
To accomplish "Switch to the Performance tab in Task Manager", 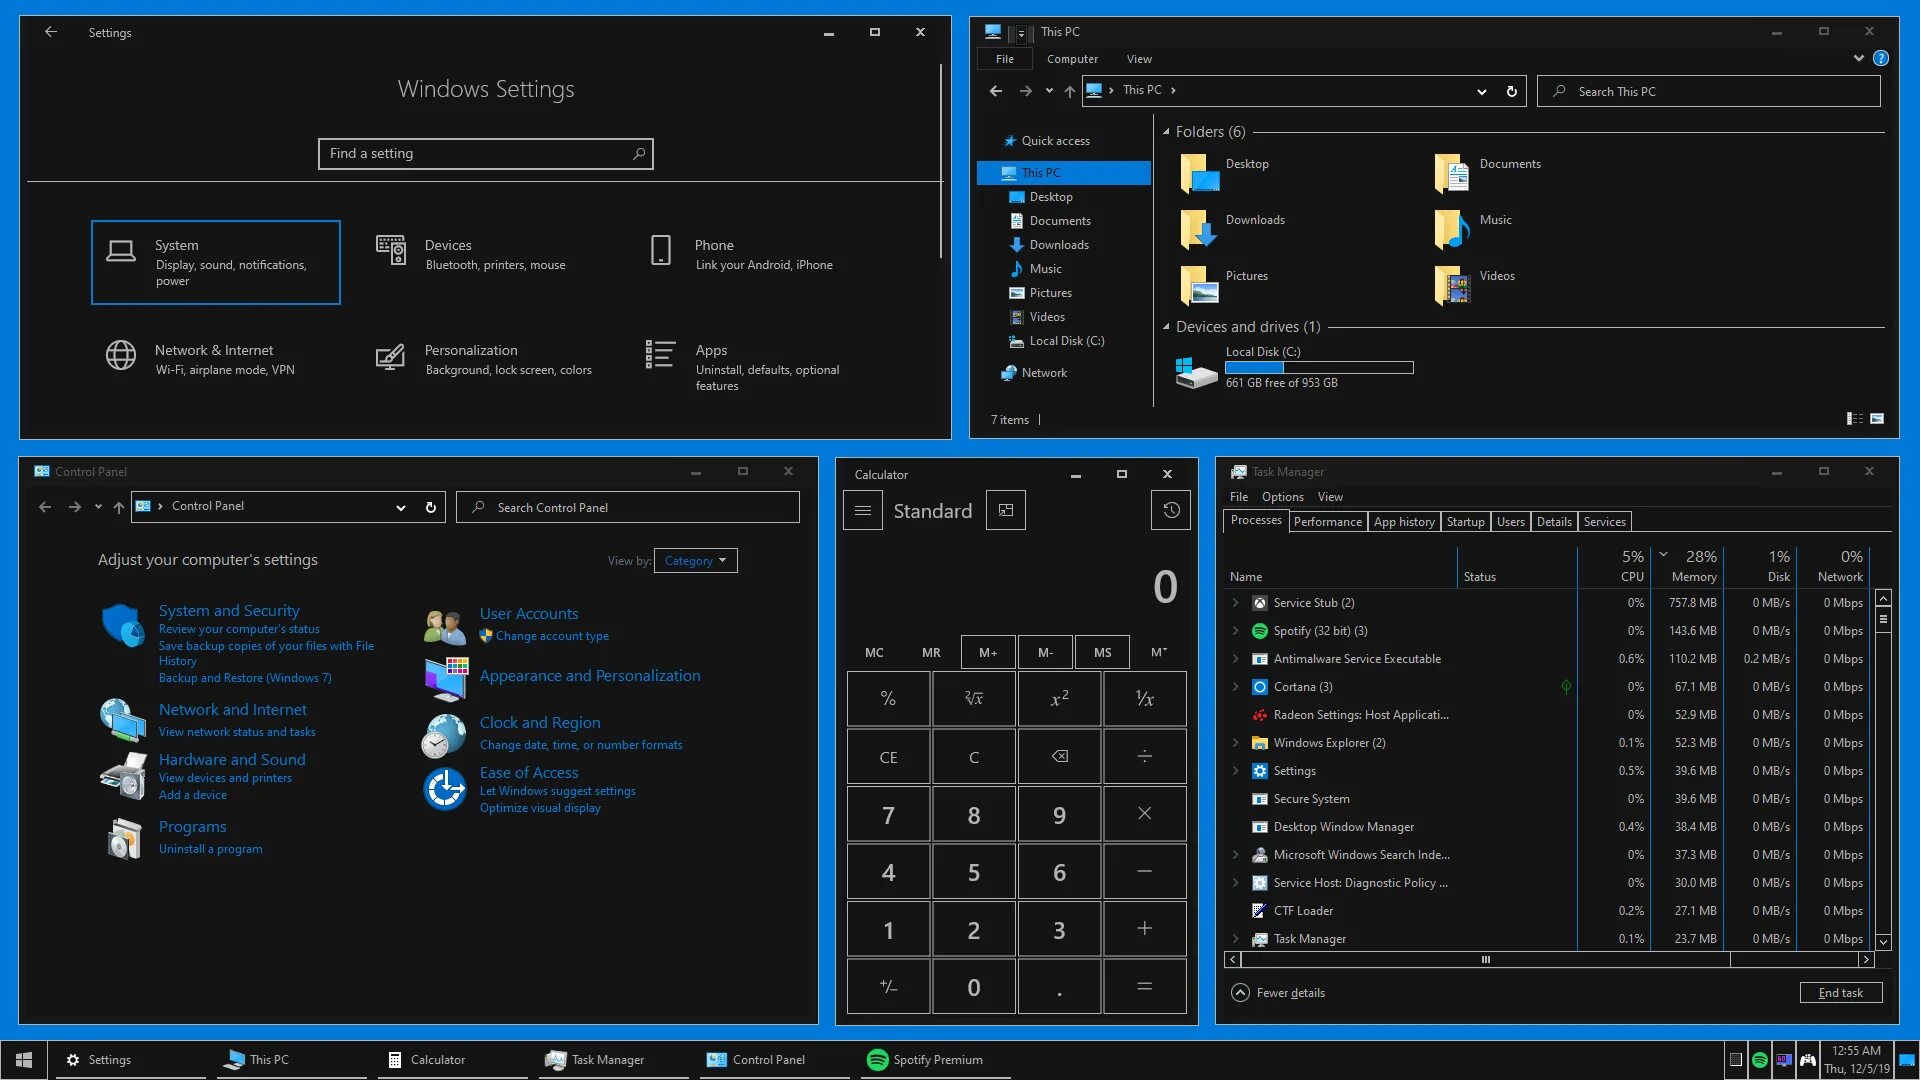I will click(1327, 522).
